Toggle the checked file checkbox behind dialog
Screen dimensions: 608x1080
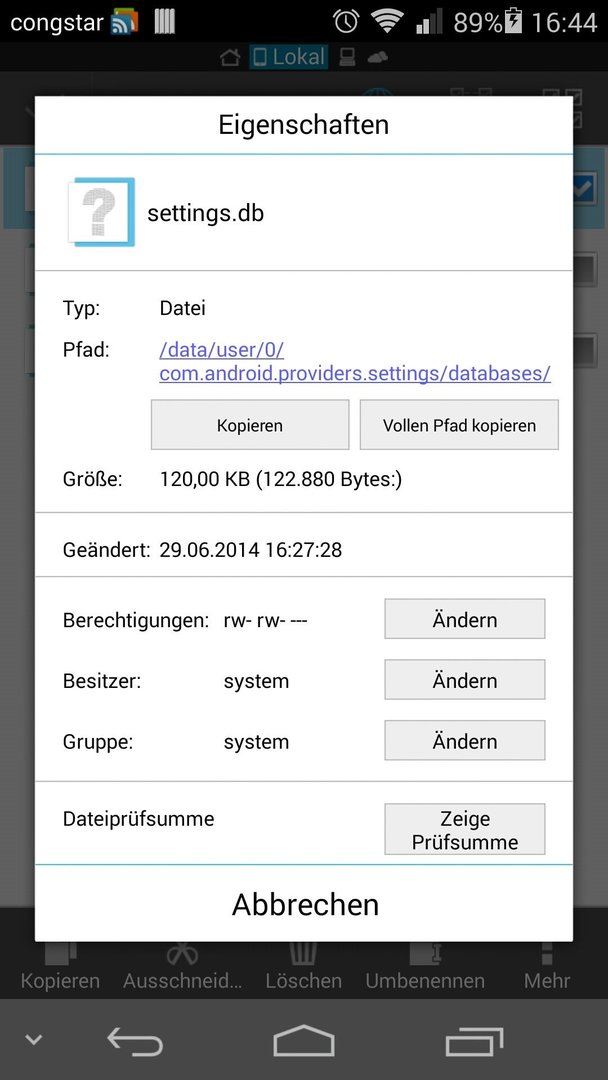coord(583,190)
